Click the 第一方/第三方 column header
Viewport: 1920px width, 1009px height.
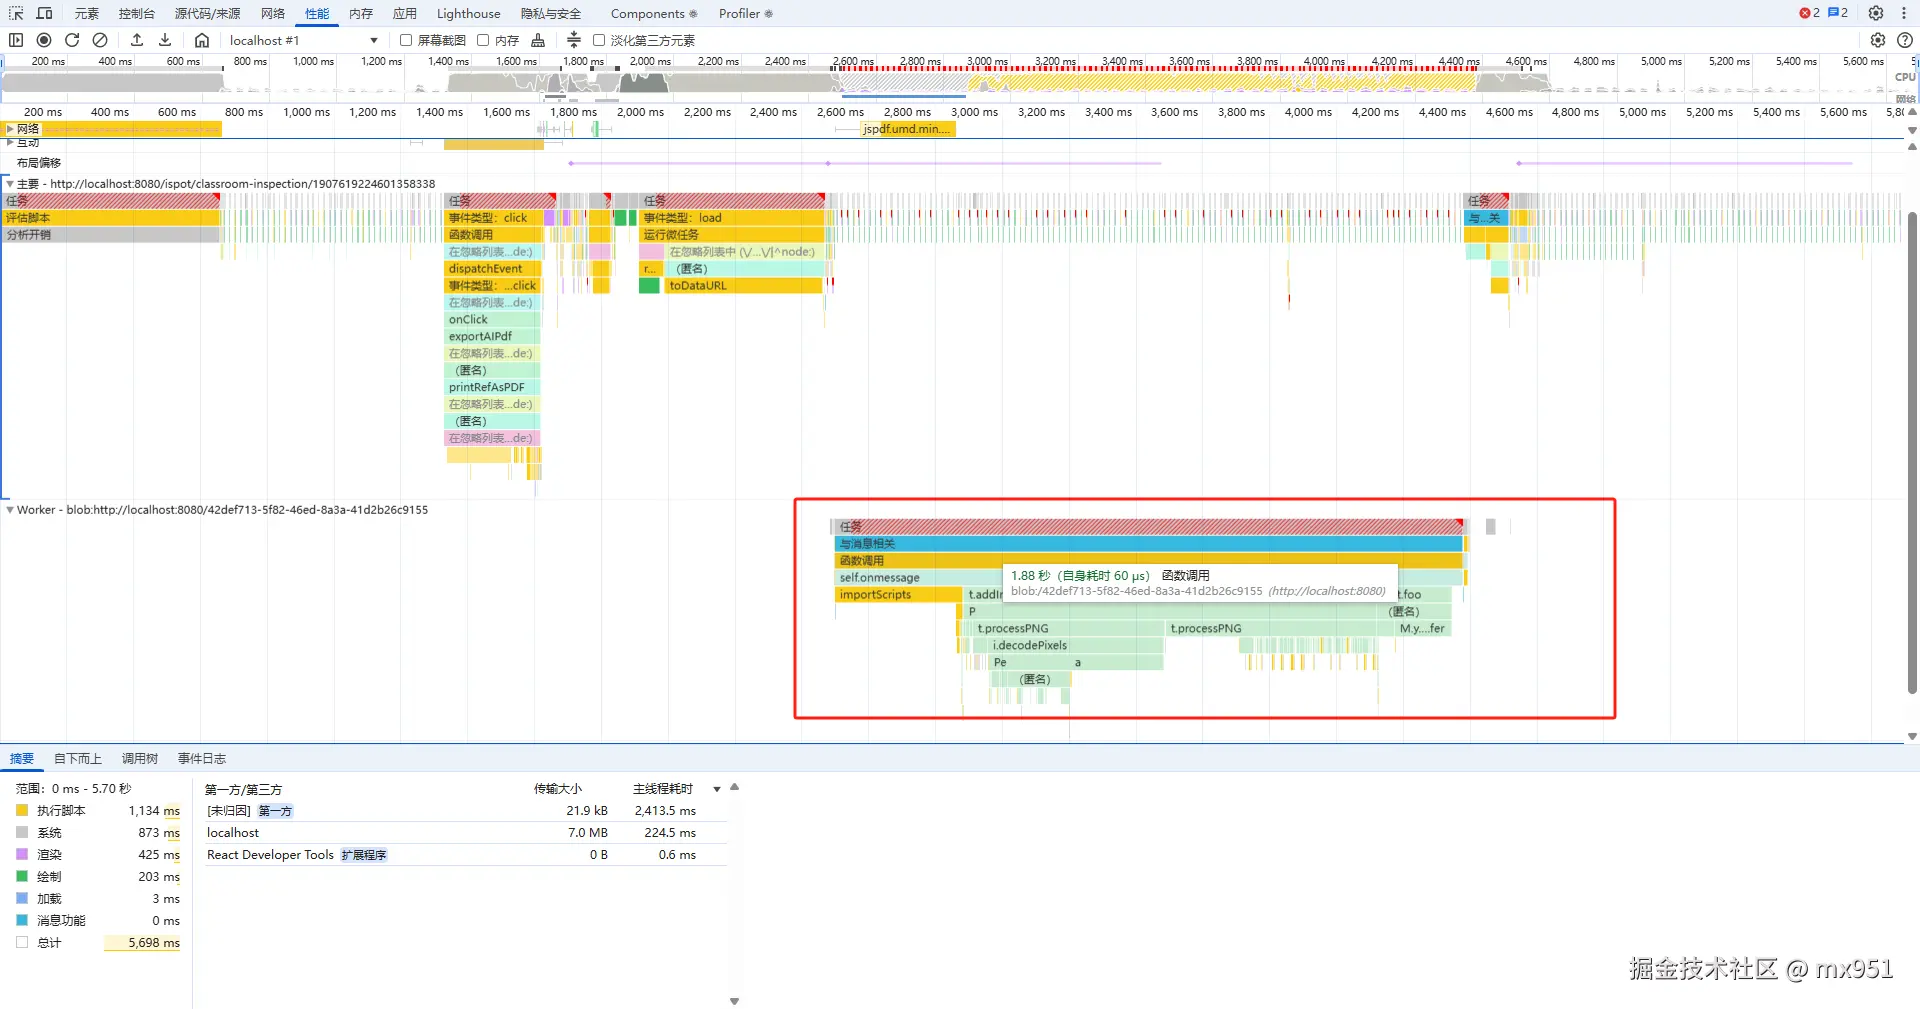[244, 789]
